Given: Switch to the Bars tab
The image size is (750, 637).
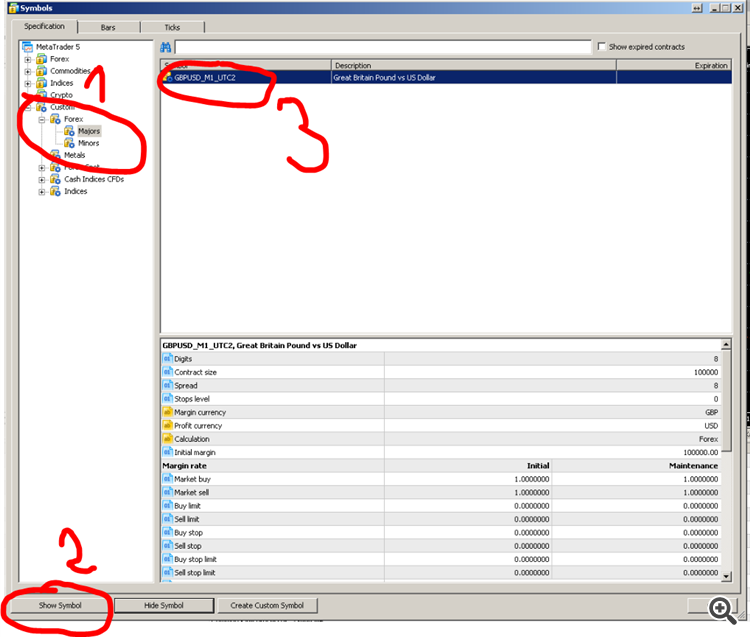Looking at the screenshot, I should click(108, 27).
